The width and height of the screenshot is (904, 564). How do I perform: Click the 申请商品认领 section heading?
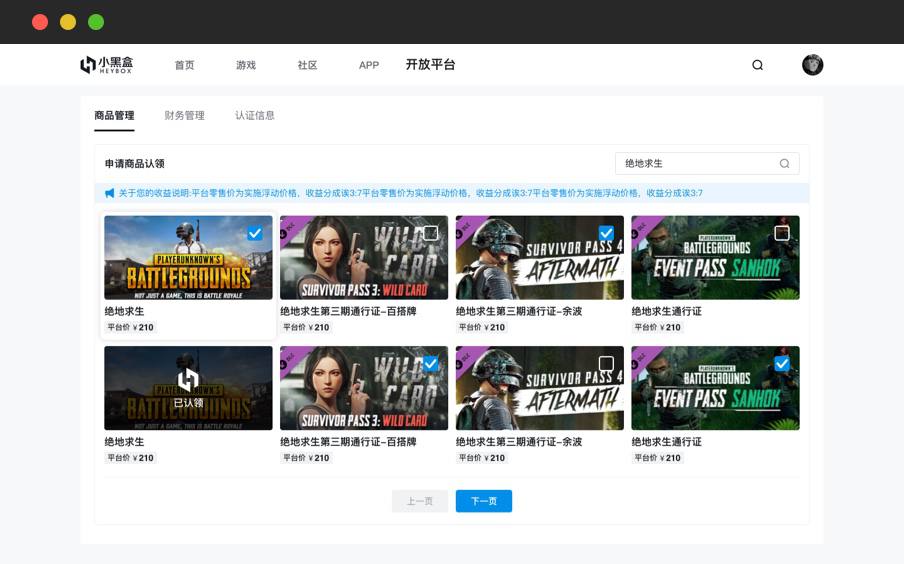[x=134, y=164]
